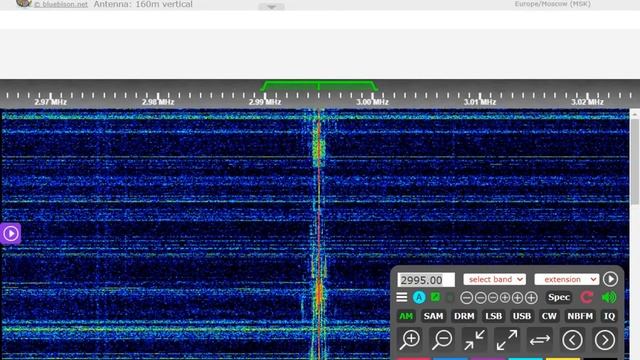Click the 2.99 MHz scale label
The image size is (640, 360).
click(x=265, y=102)
